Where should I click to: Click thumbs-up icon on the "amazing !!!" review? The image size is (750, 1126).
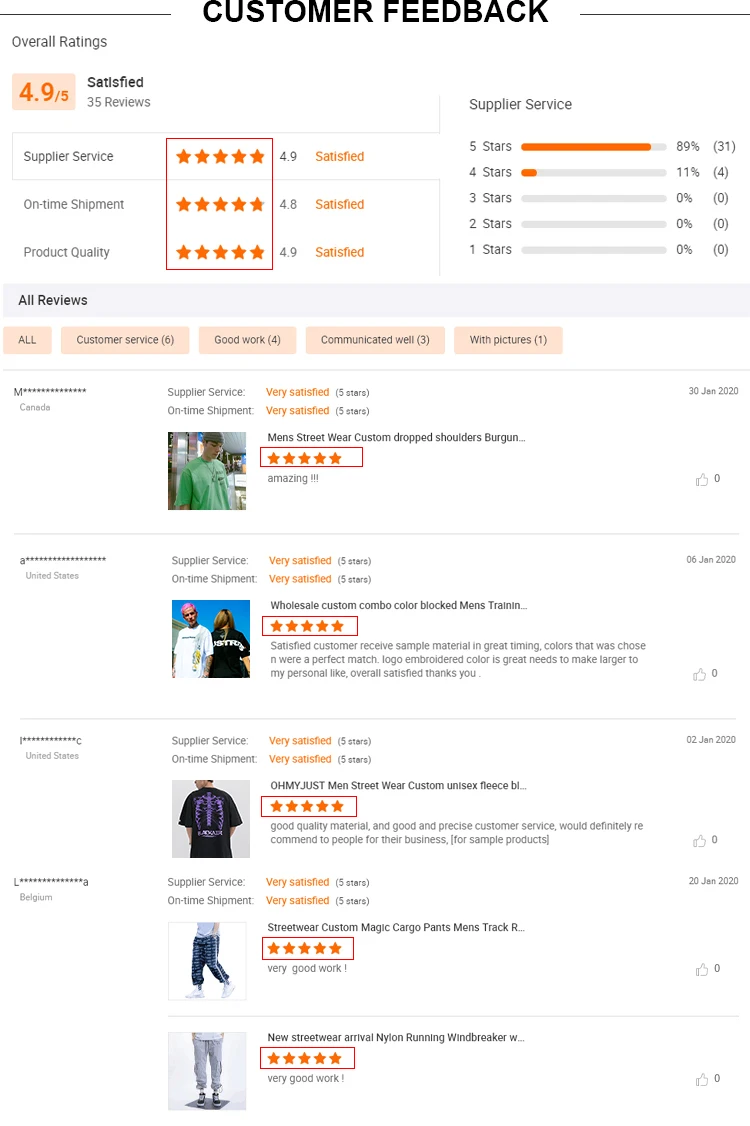tap(702, 480)
